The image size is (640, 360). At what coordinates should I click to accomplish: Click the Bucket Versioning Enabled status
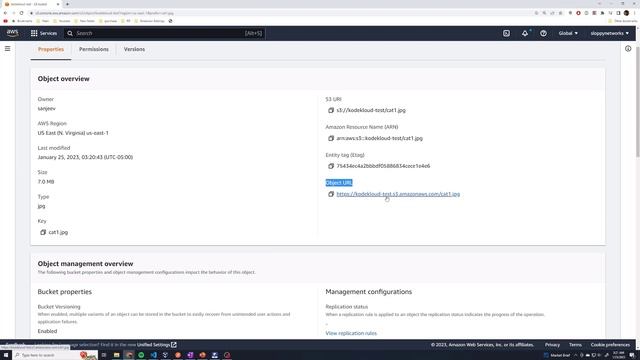pyautogui.click(x=47, y=331)
